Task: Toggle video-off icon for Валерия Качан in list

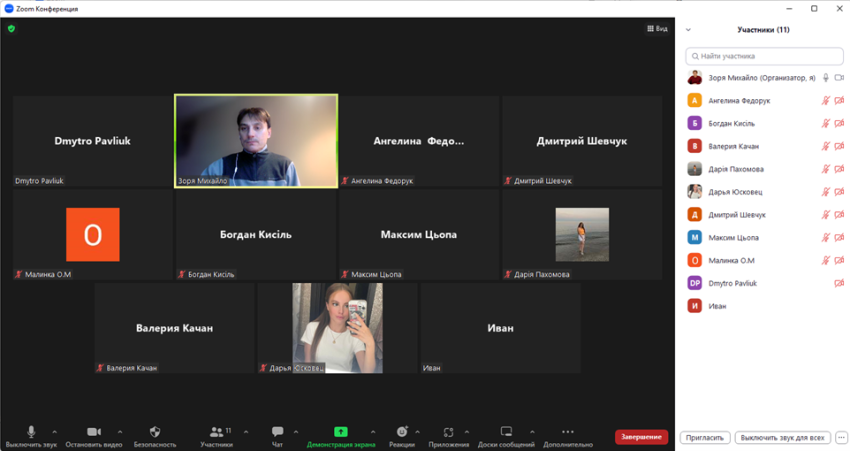Action: 839,146
